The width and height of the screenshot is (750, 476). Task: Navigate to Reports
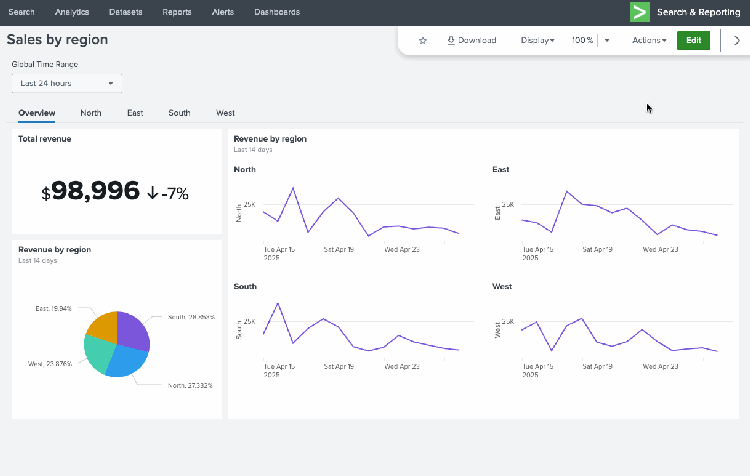[177, 13]
